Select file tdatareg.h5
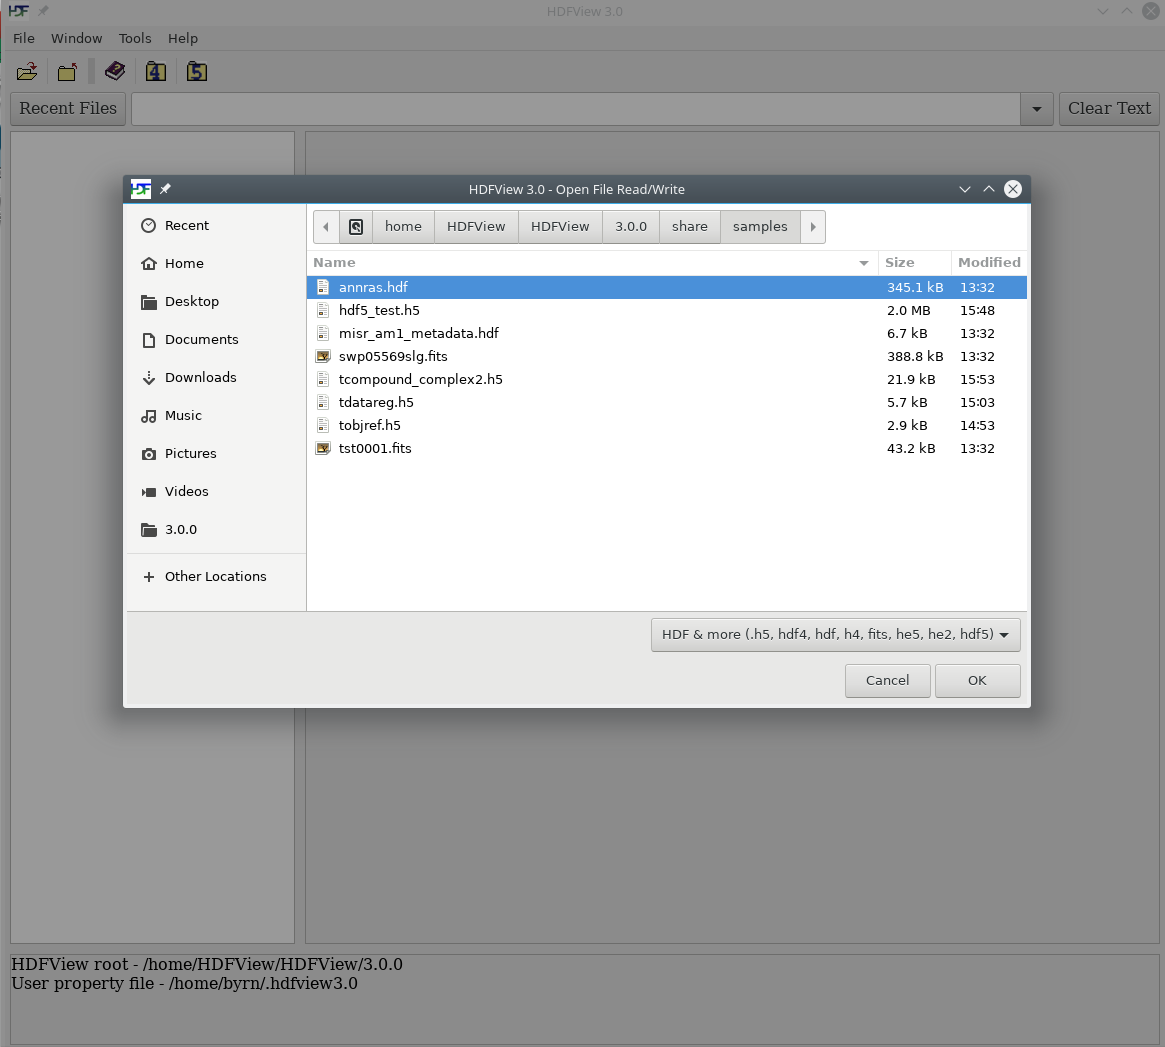Screen dimensions: 1165x1047 pos(666,402)
